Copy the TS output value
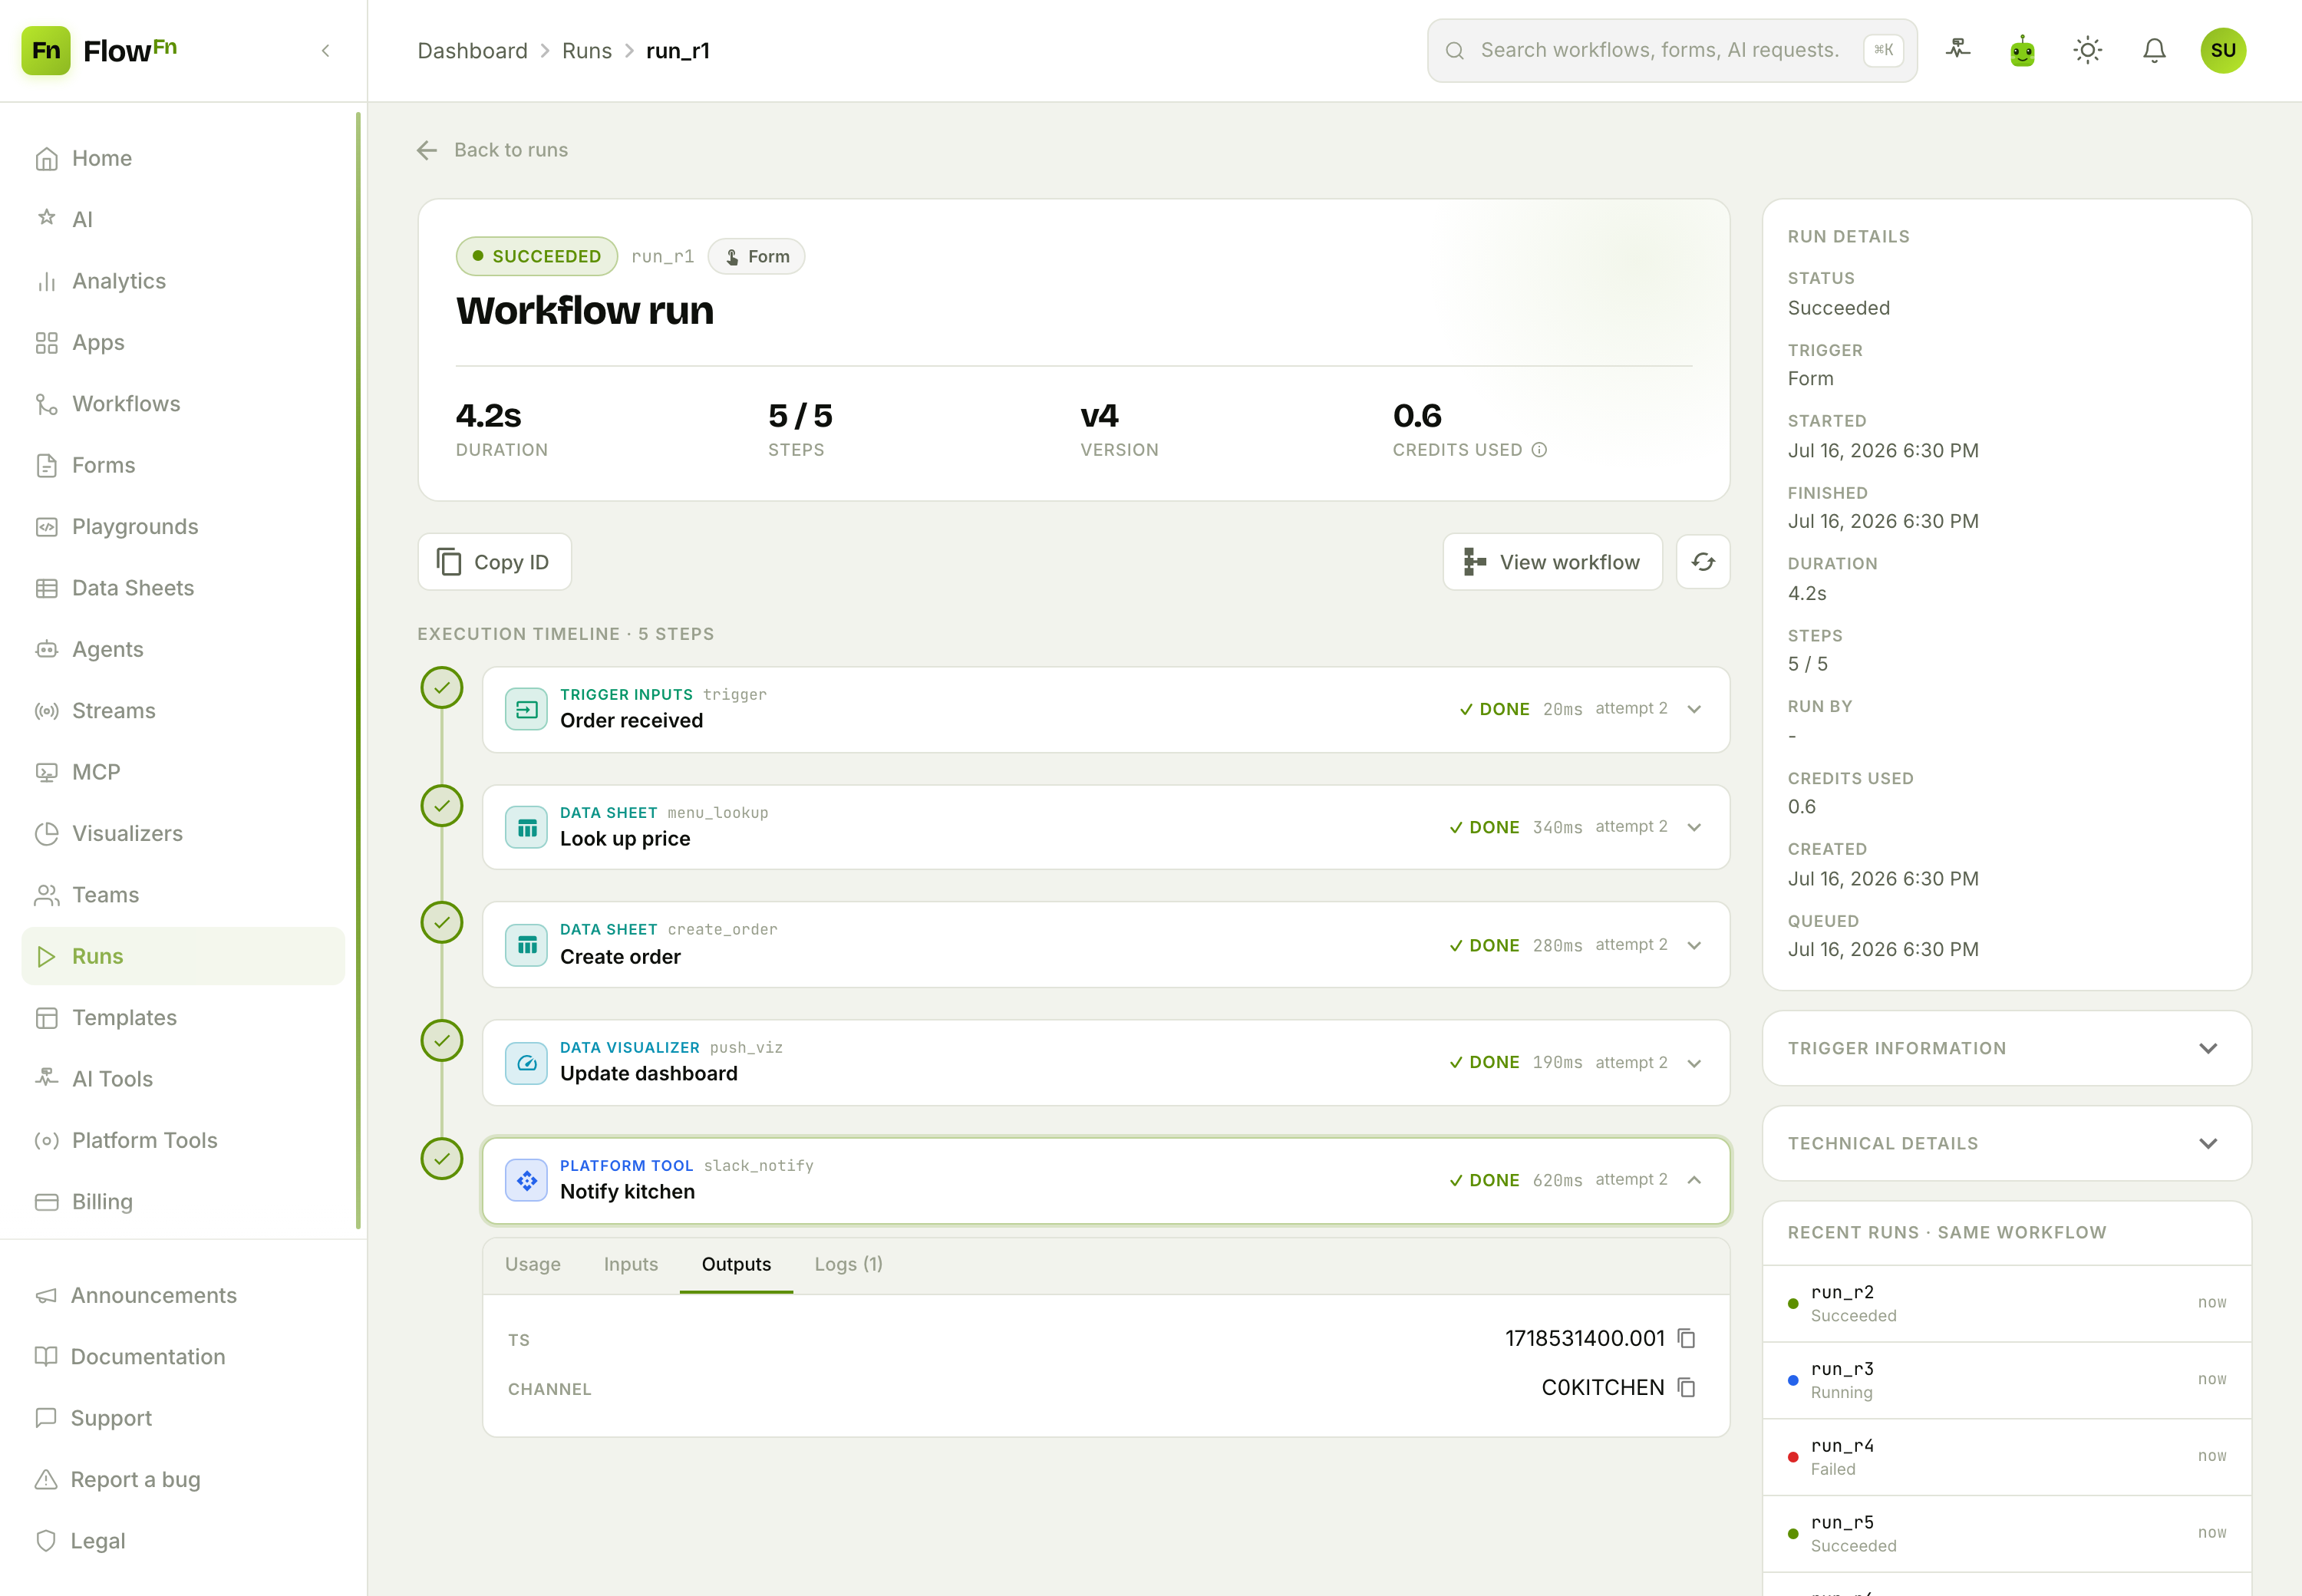Screen dimensions: 2302x1596 point(1687,1338)
